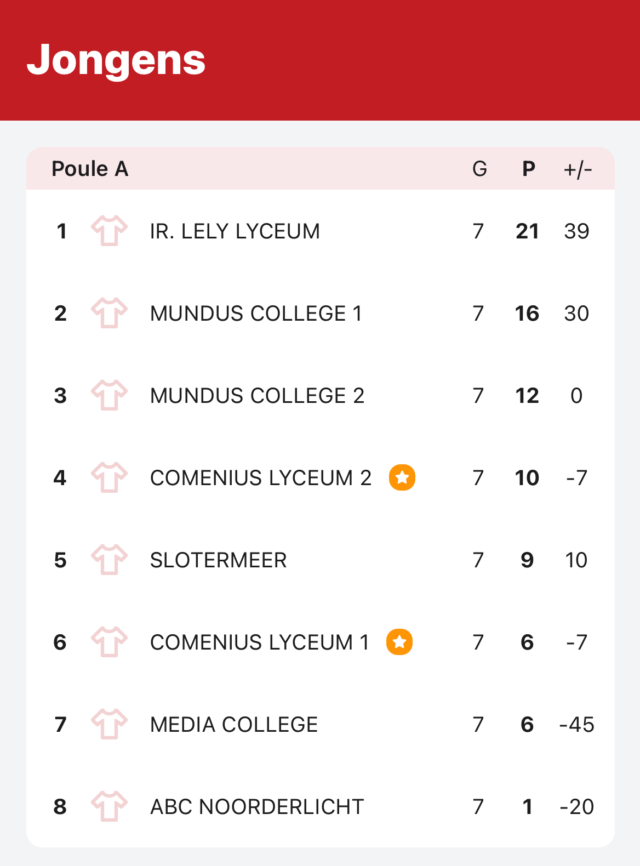
Task: Tap the orange star badge on COMENIUS LYCEUM 1
Action: pyautogui.click(x=399, y=642)
